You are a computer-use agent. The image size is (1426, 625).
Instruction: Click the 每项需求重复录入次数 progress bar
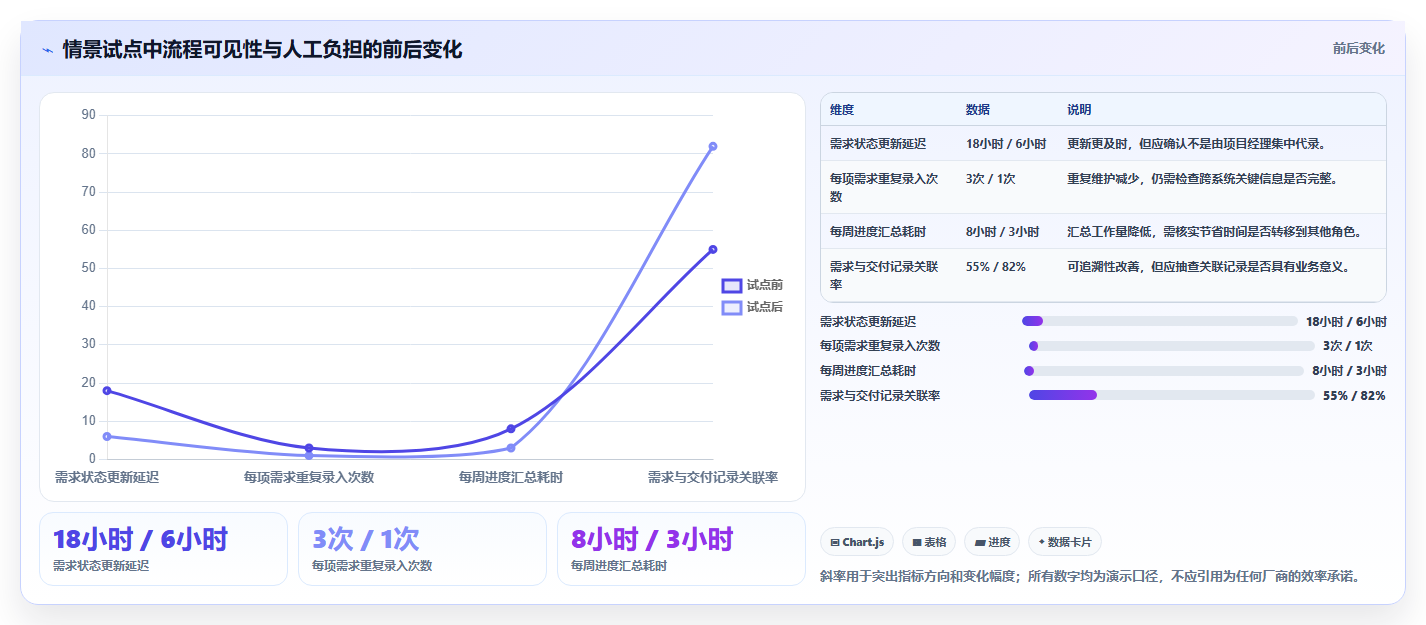click(x=1171, y=346)
